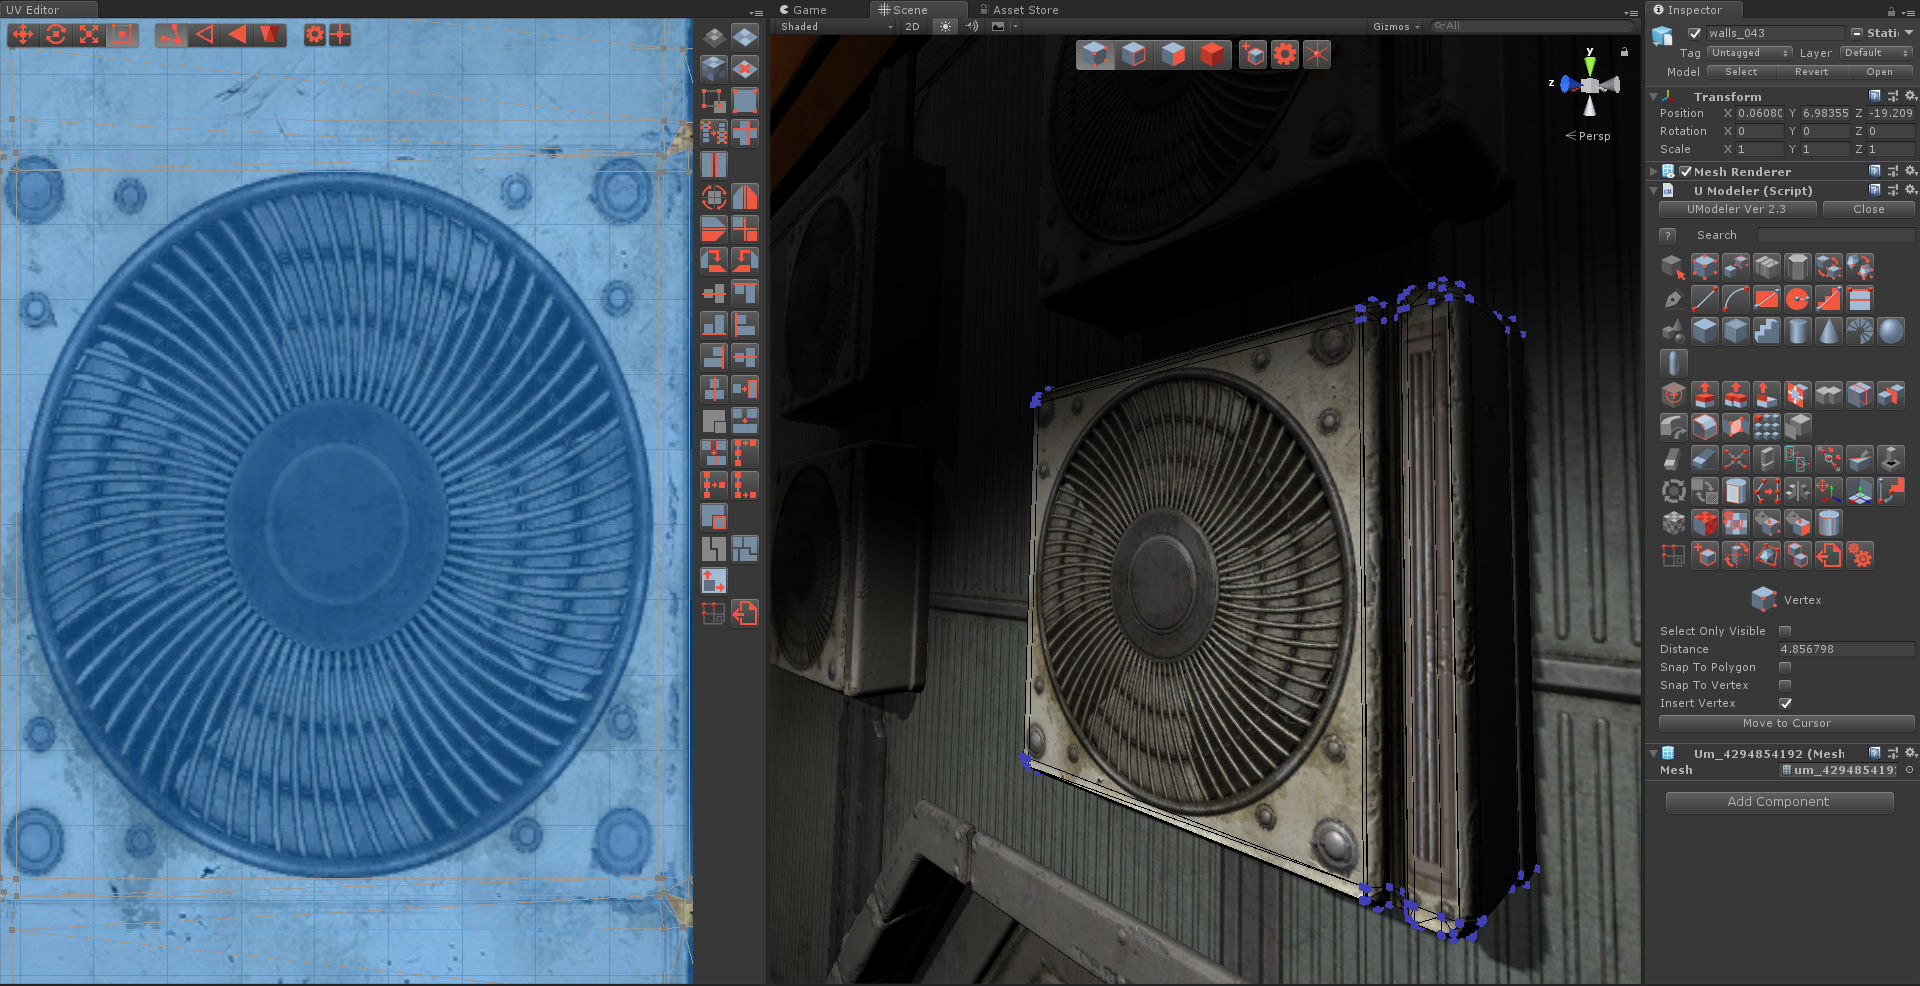Open the Gizmos dropdown
The width and height of the screenshot is (1920, 986).
click(1396, 27)
